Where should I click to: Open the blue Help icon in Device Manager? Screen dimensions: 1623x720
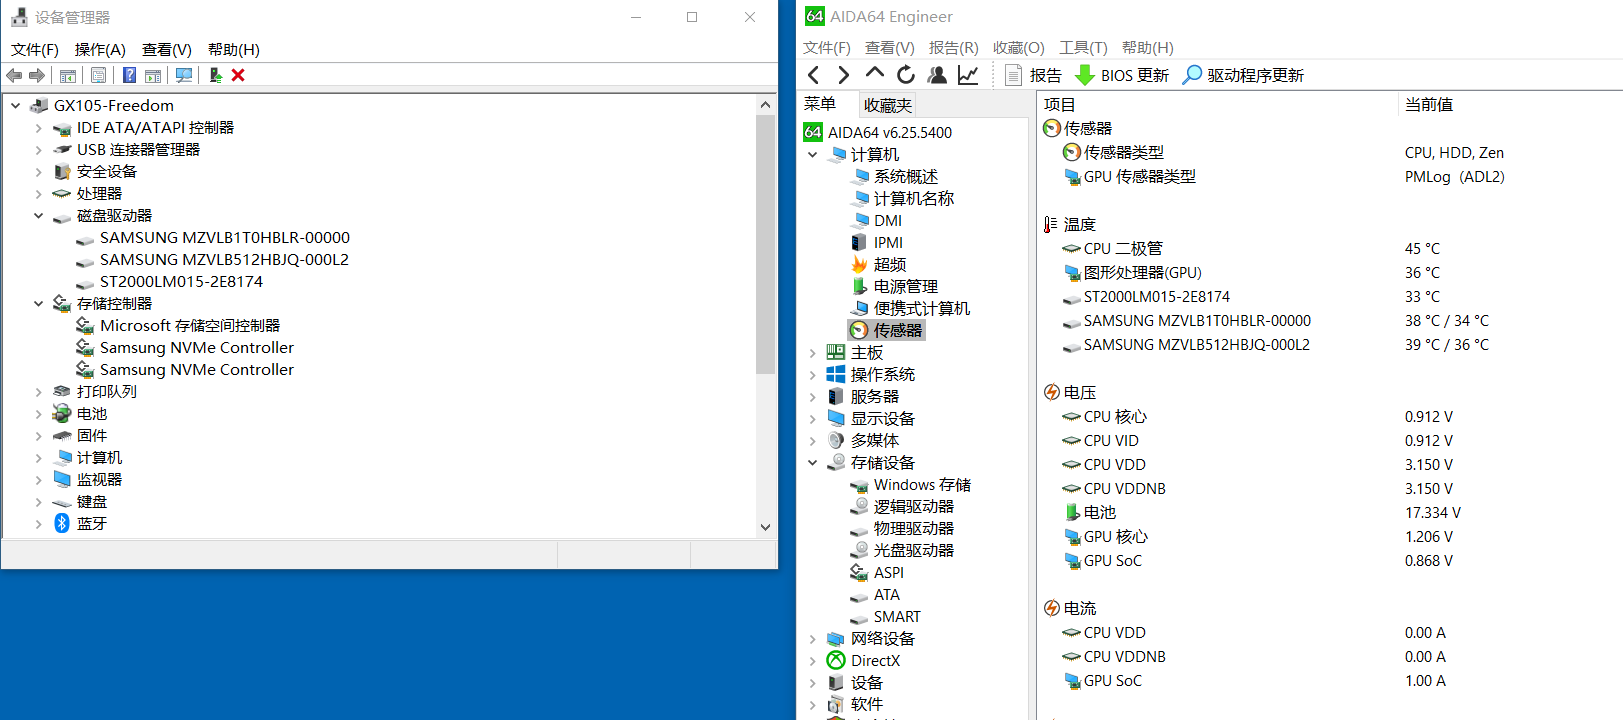coord(129,75)
